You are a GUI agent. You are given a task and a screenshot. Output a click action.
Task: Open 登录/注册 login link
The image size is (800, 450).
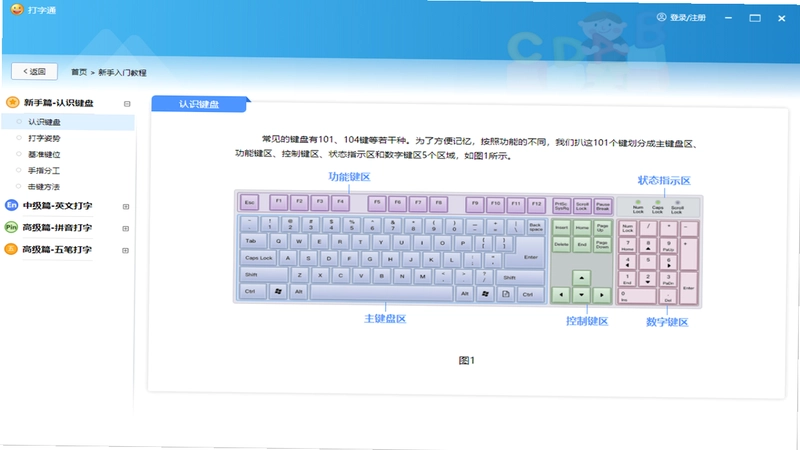[x=687, y=17]
